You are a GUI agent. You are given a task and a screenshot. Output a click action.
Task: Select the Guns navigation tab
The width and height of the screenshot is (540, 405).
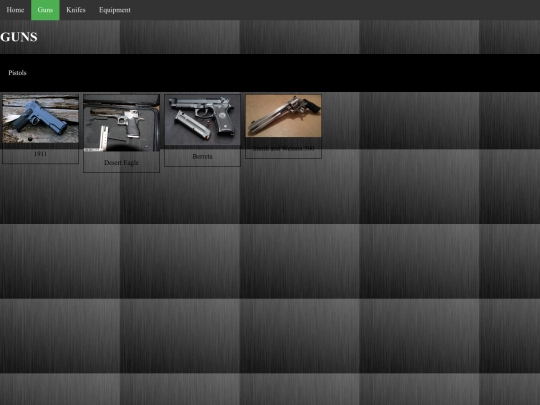coord(45,10)
